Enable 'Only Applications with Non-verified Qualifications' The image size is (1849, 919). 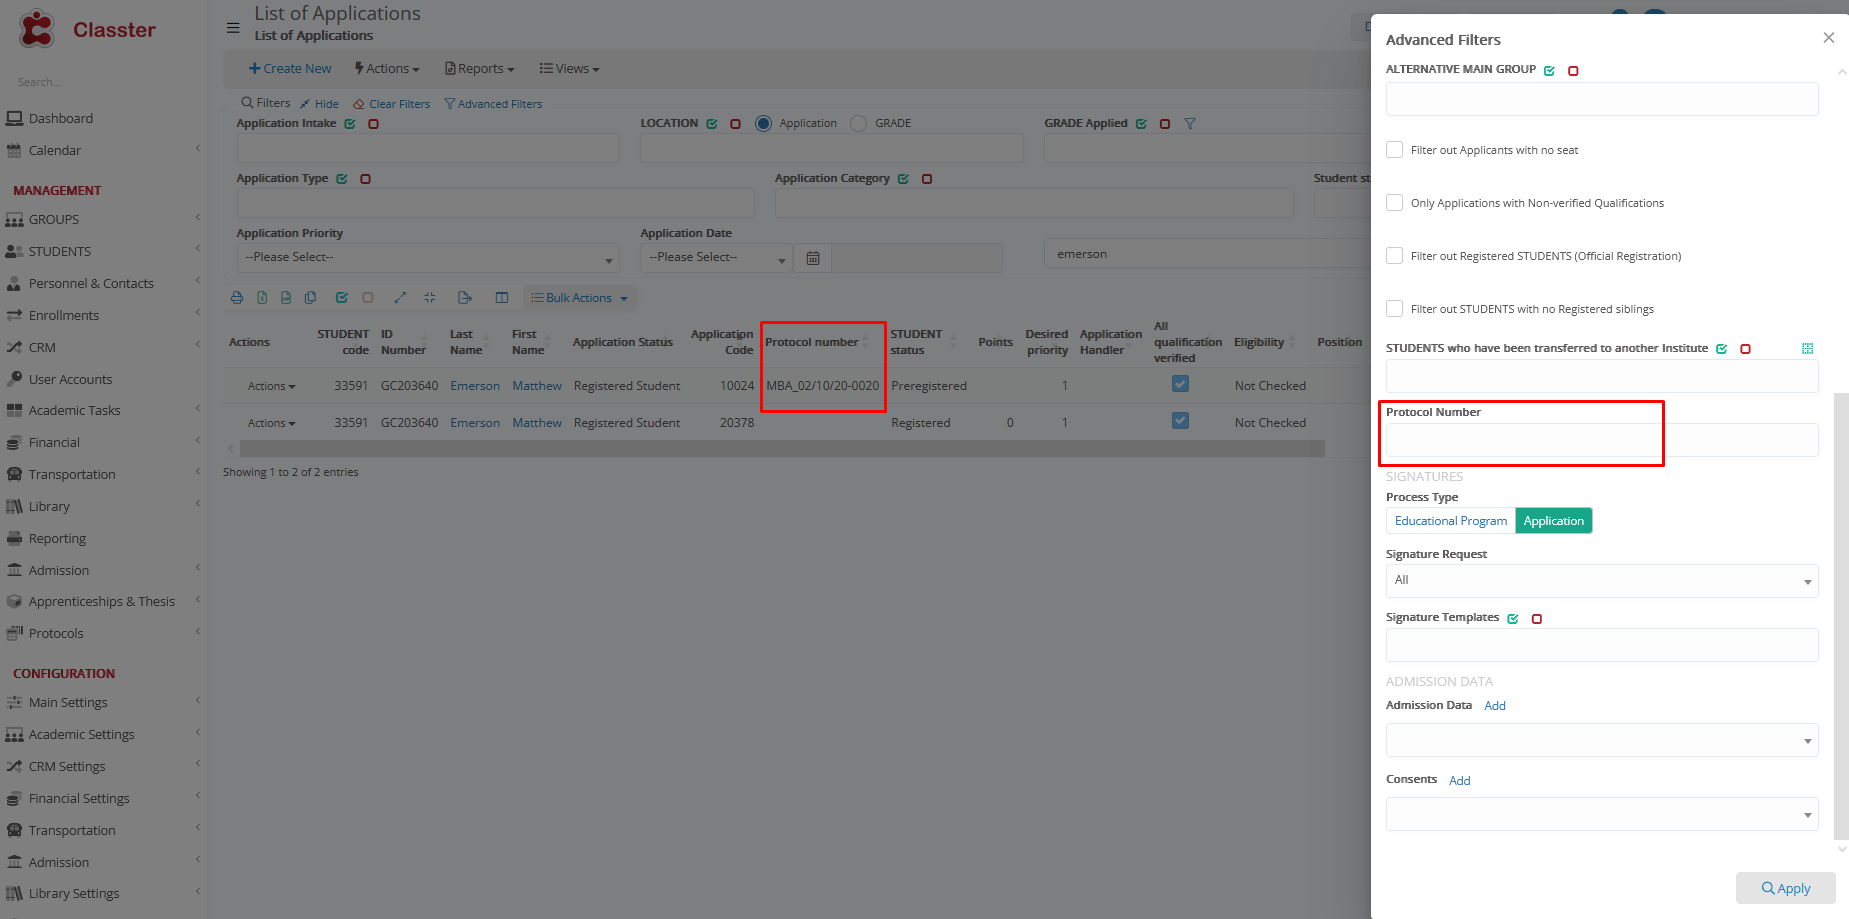pos(1394,203)
